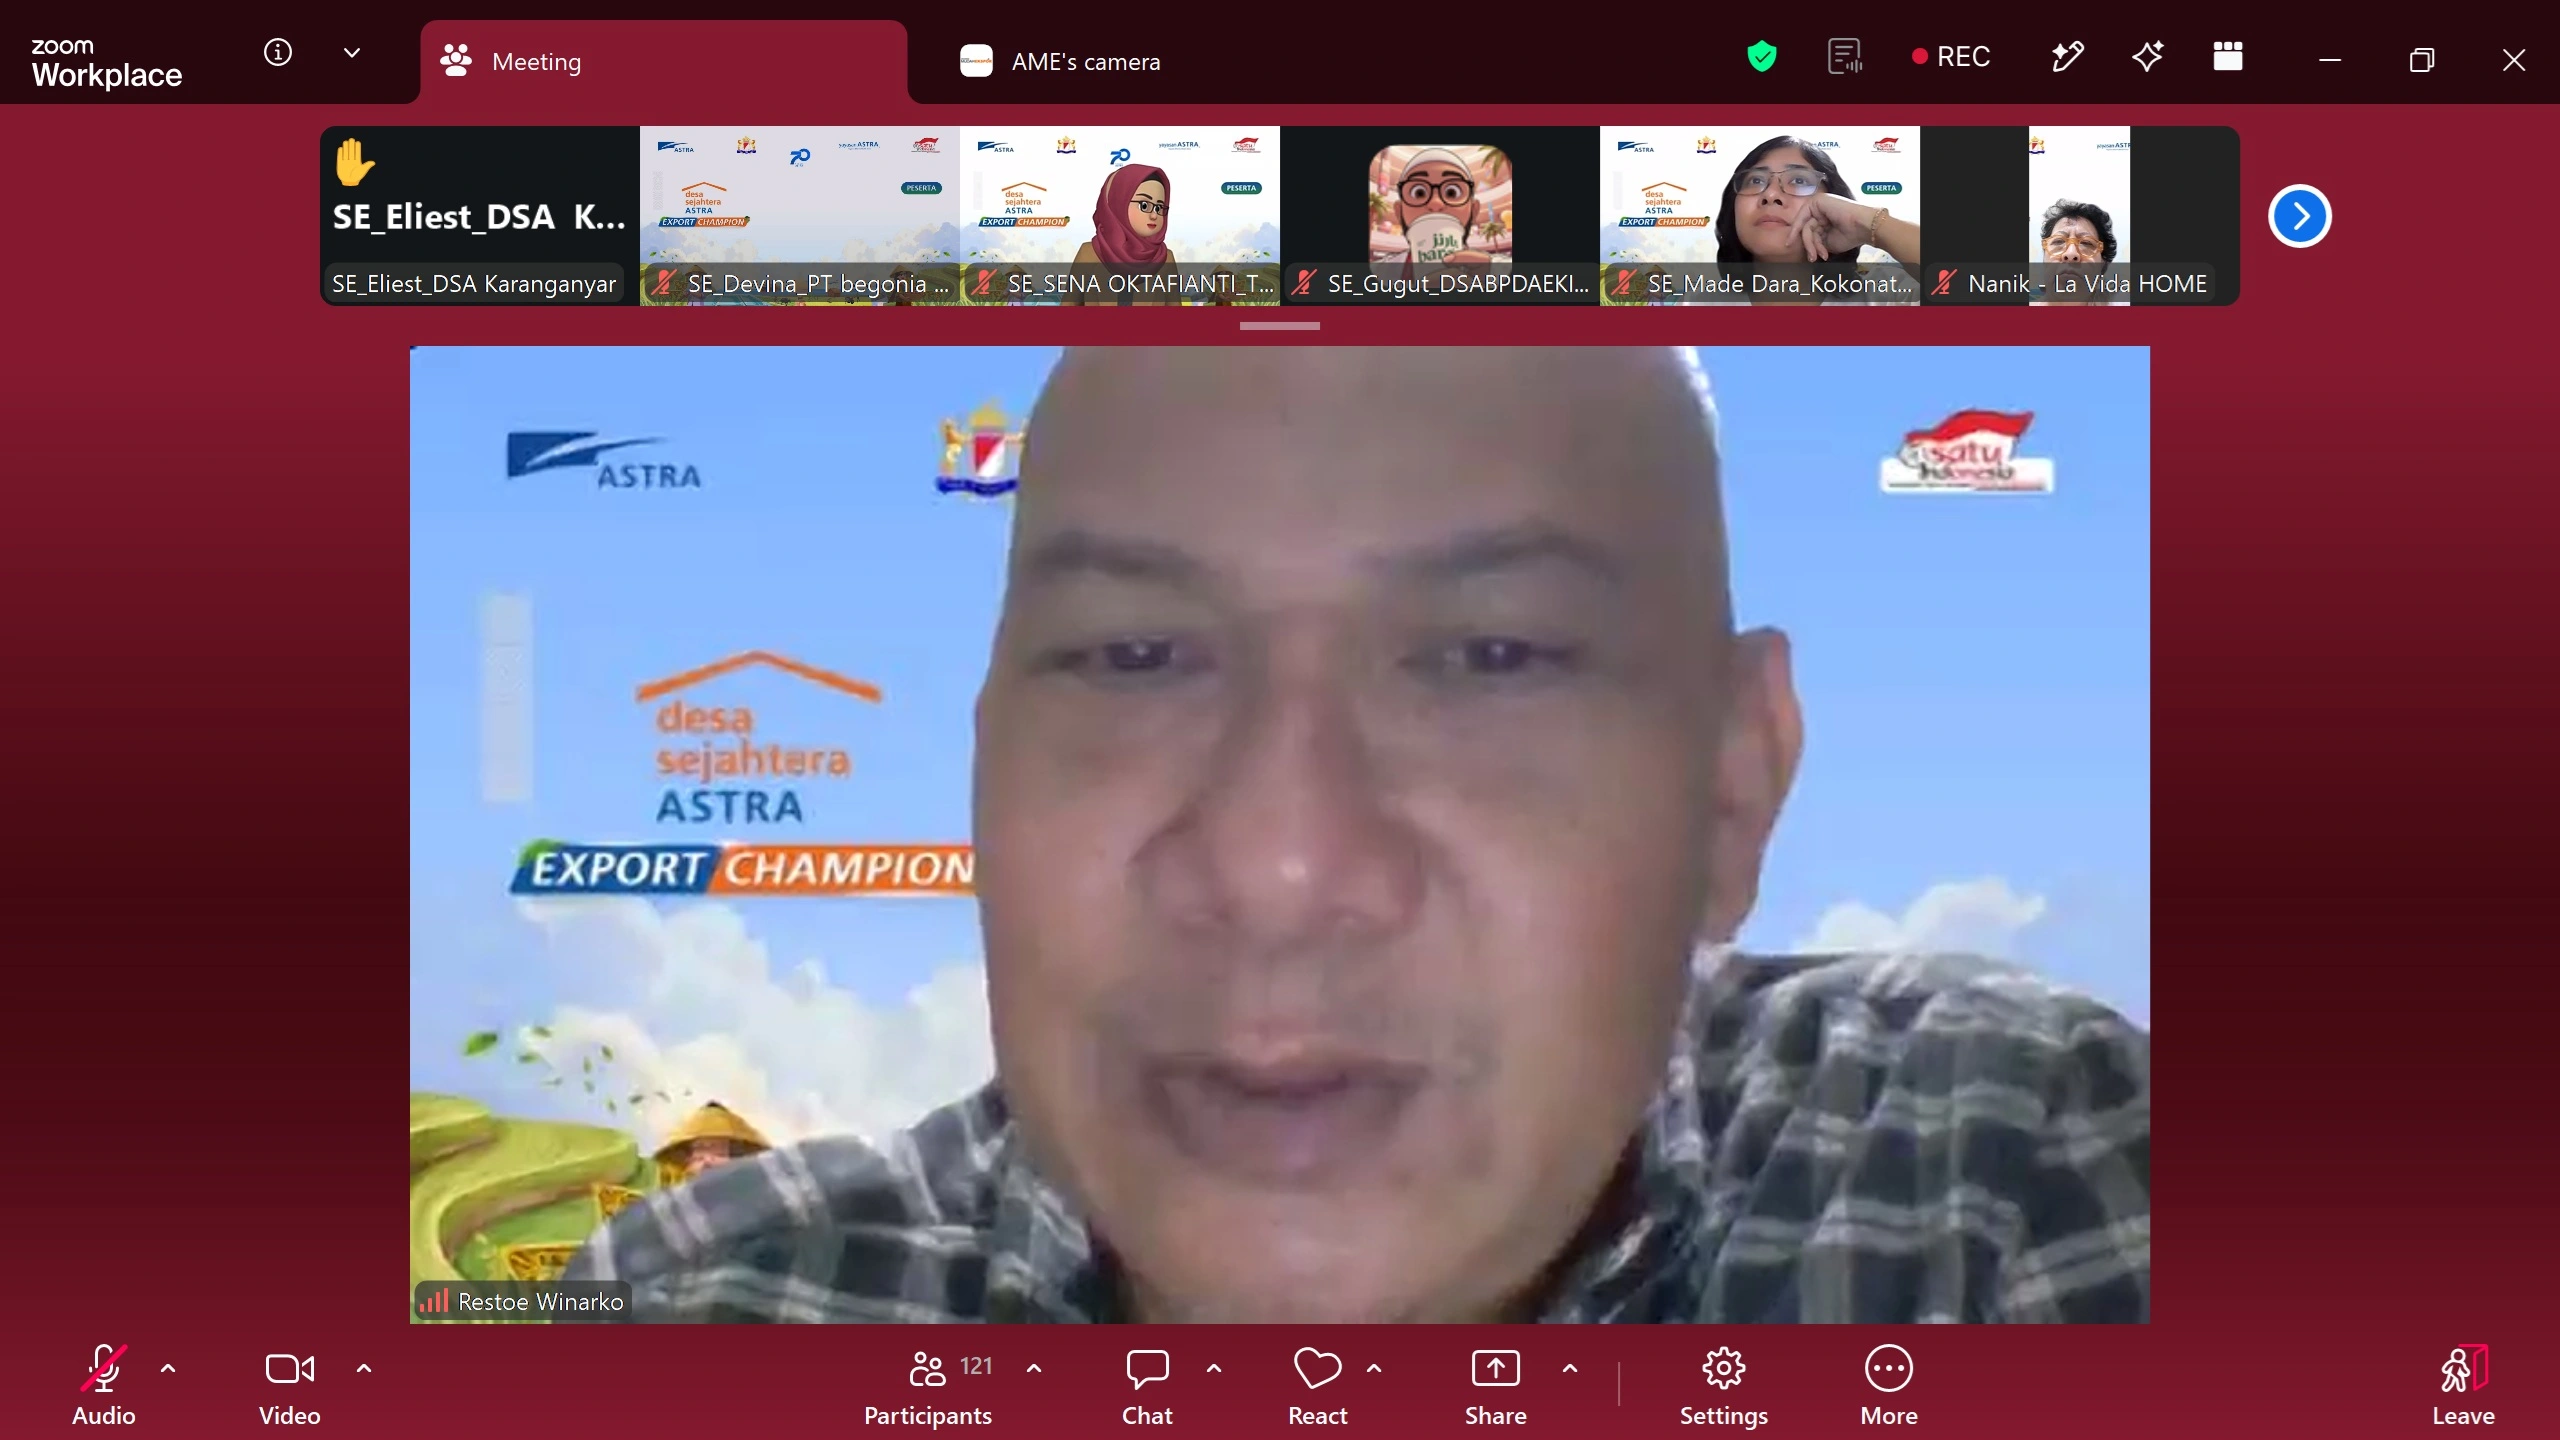2560x1440 pixels.
Task: Expand the Participants options arrow
Action: (1034, 1368)
